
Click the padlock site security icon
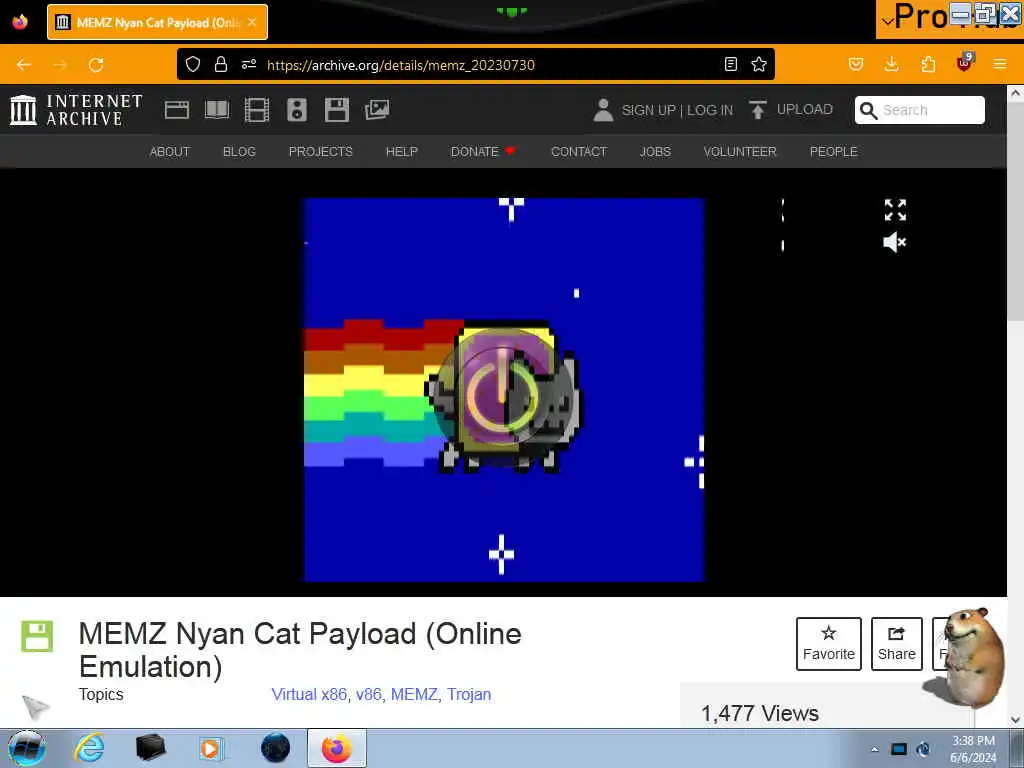(x=221, y=64)
